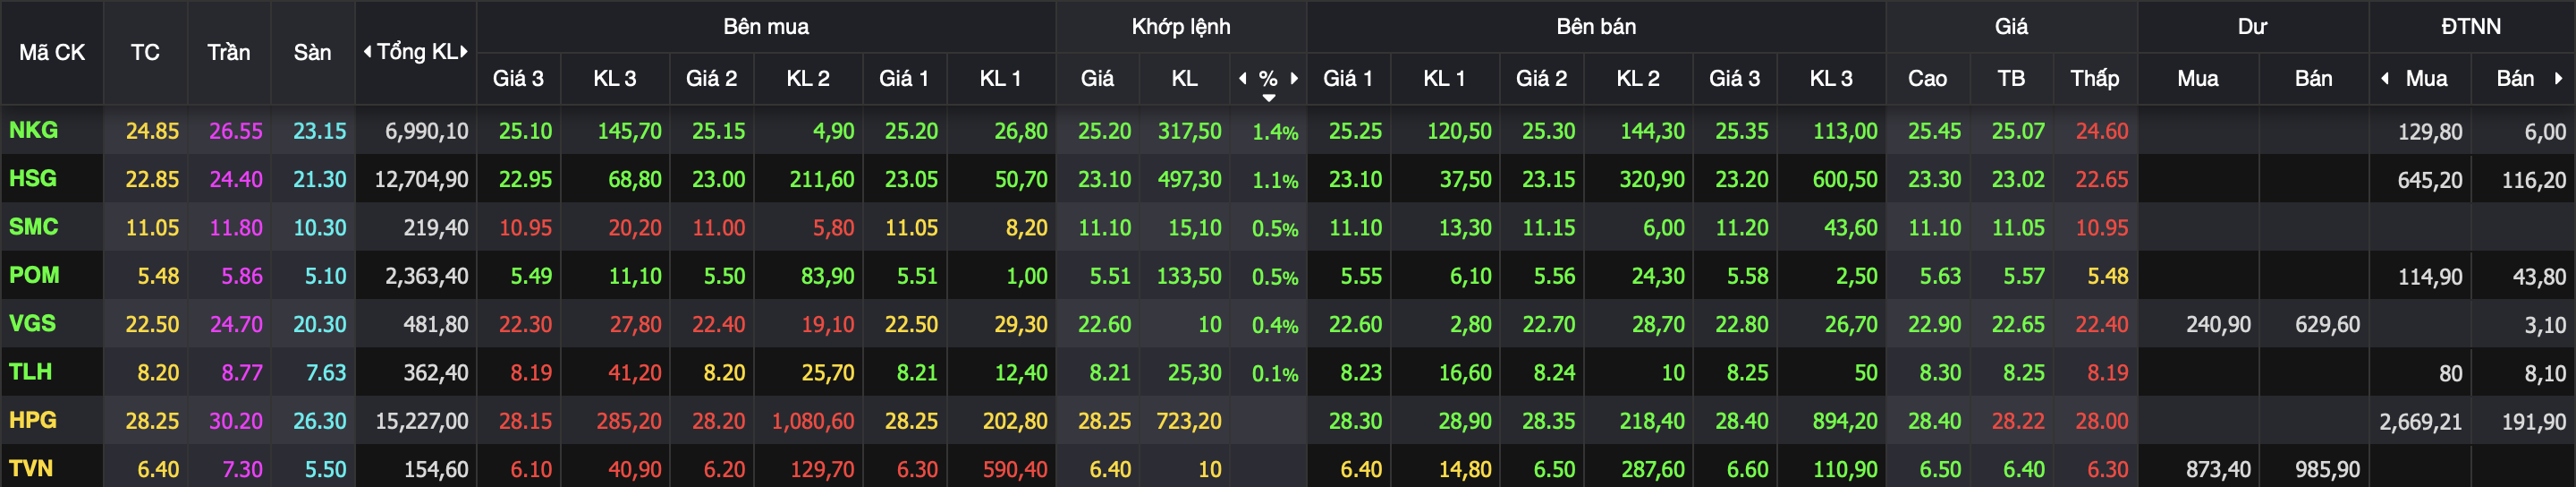
Task: Click SMC floor price 10.30
Action: 320,228
